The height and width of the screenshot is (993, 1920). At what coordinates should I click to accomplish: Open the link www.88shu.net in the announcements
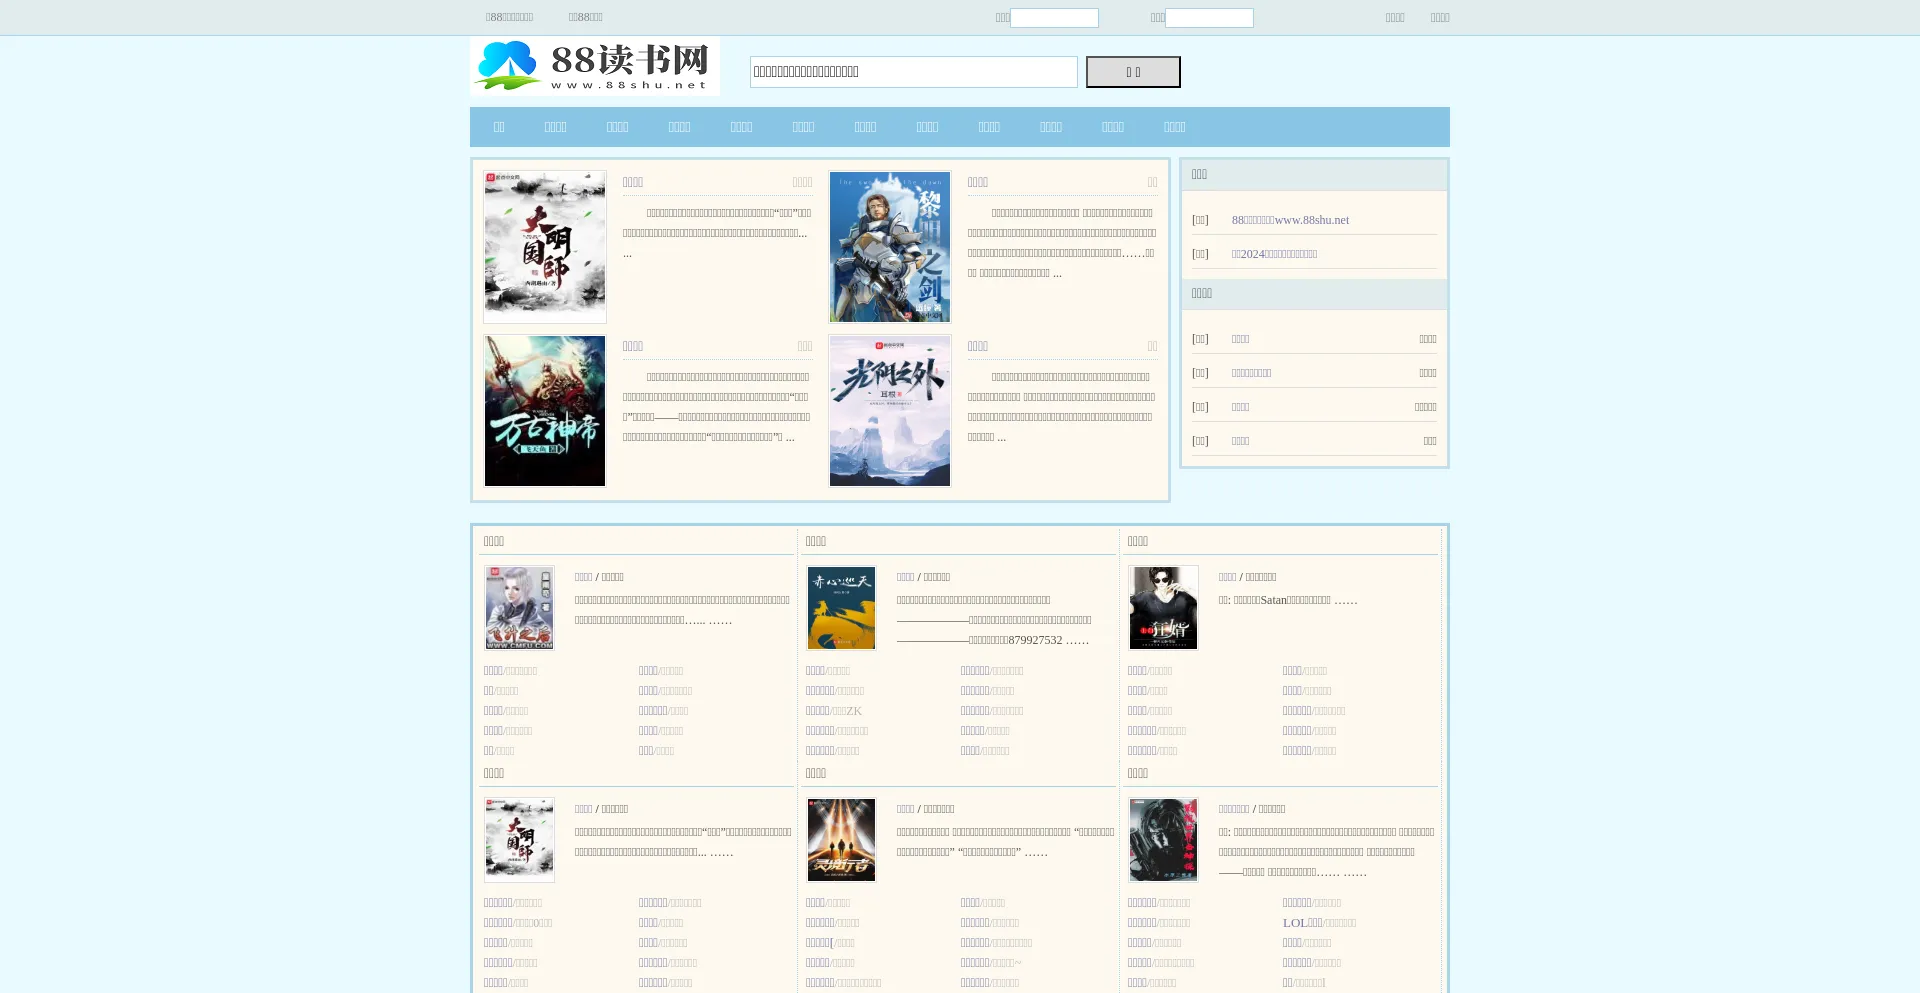(x=1291, y=219)
